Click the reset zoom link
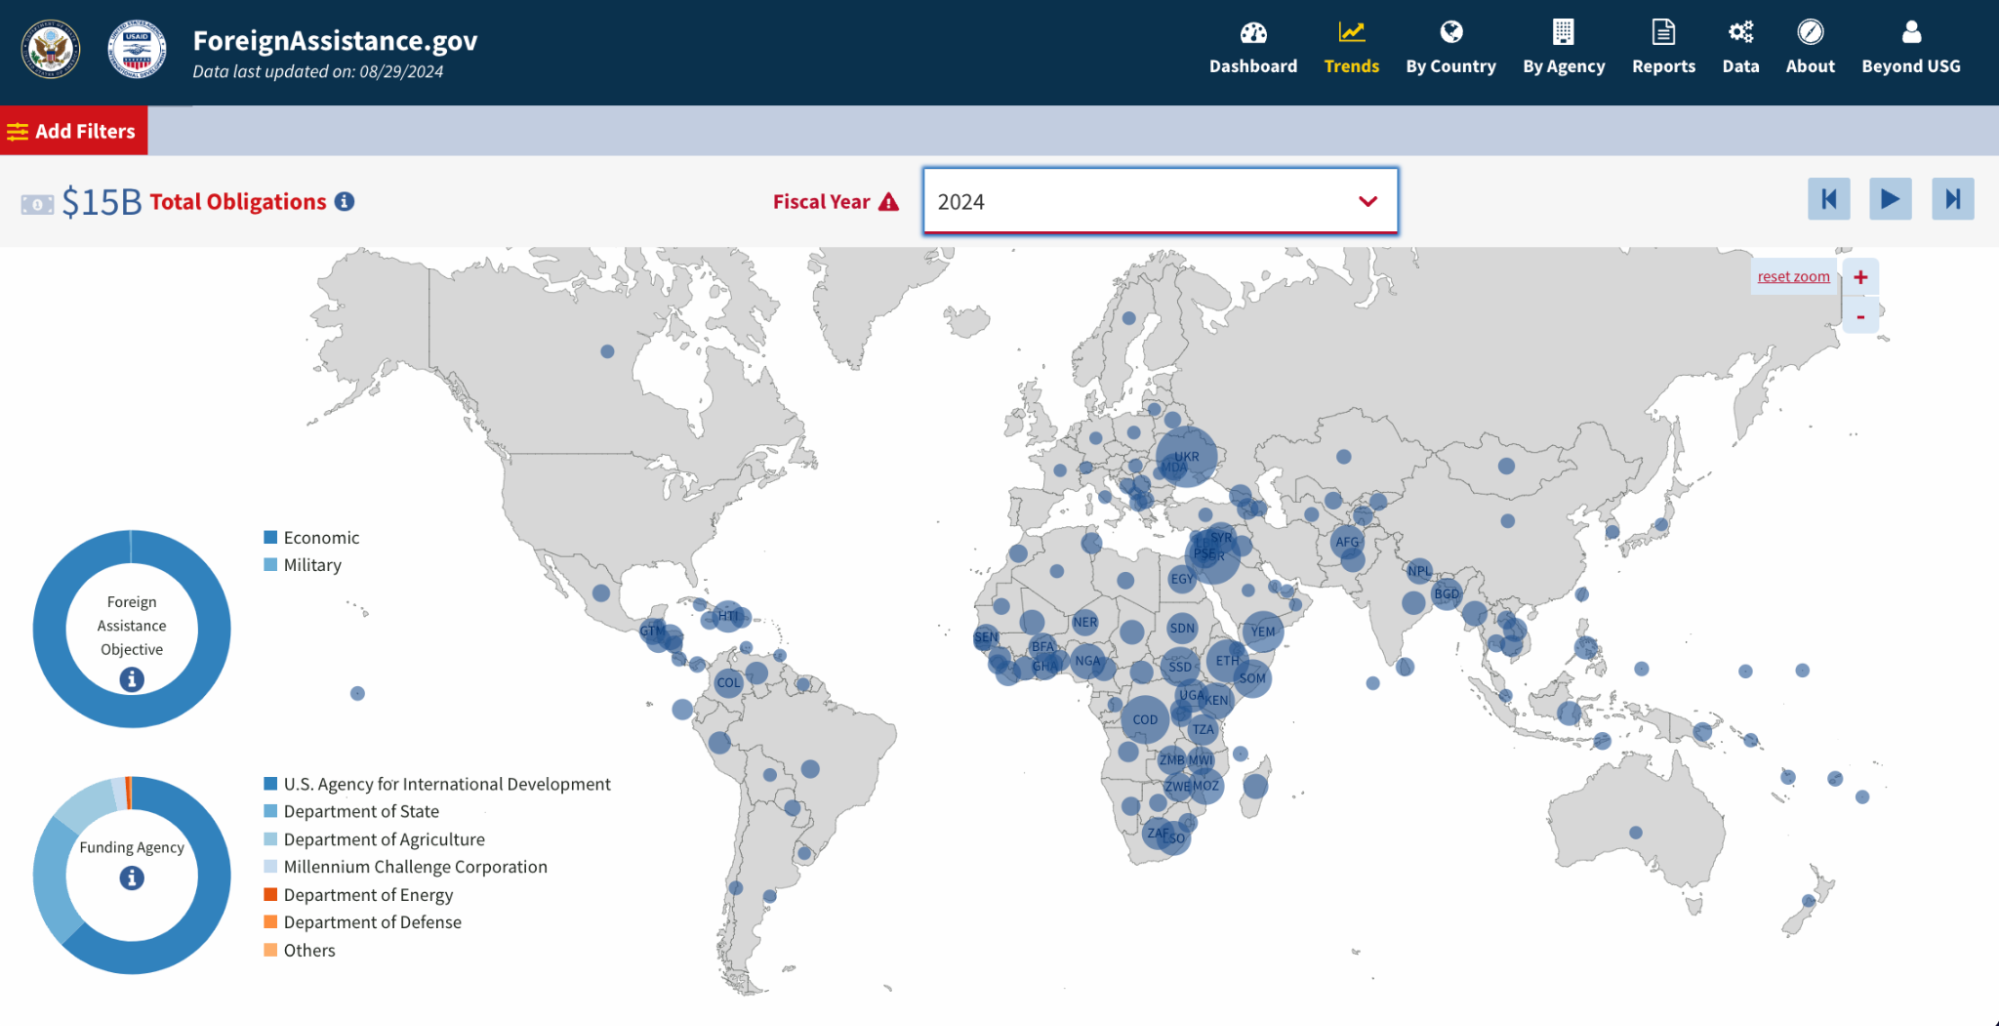Image resolution: width=1999 pixels, height=1026 pixels. (1793, 277)
